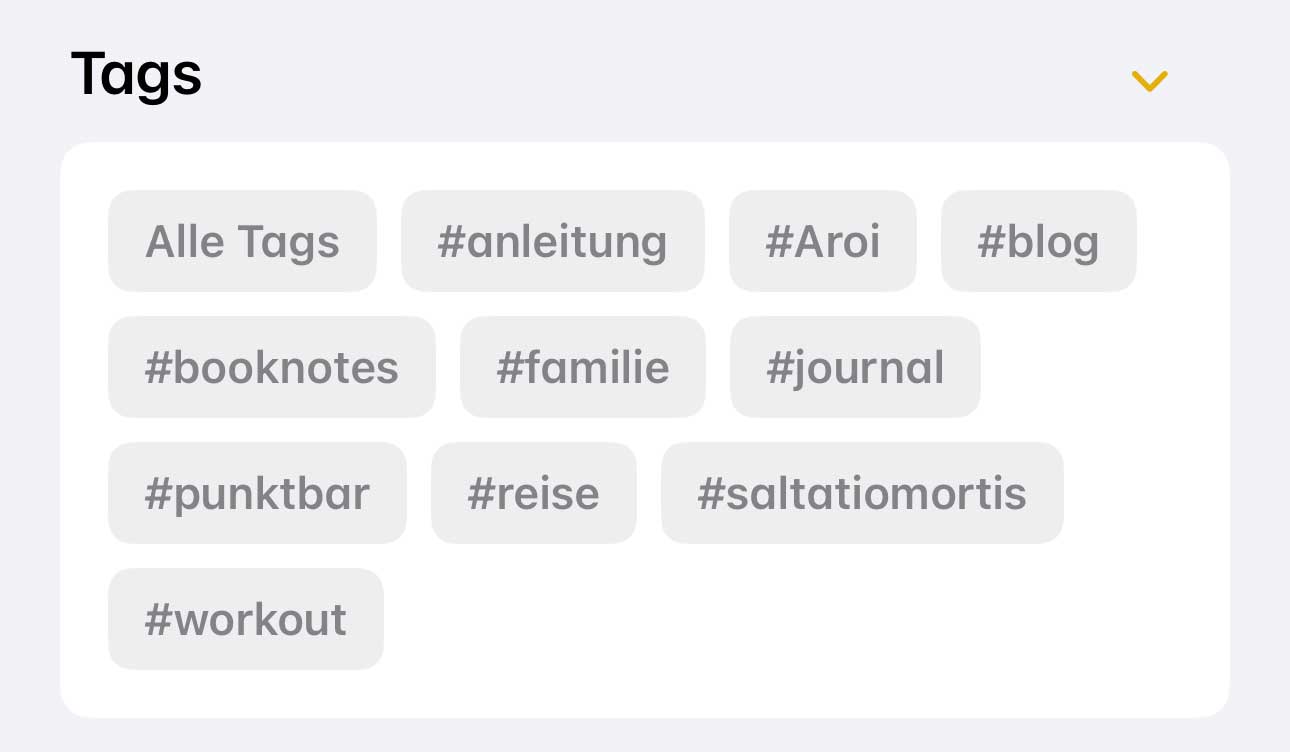Viewport: 1290px width, 752px height.
Task: Show posts tagged #workout
Action: pos(245,619)
